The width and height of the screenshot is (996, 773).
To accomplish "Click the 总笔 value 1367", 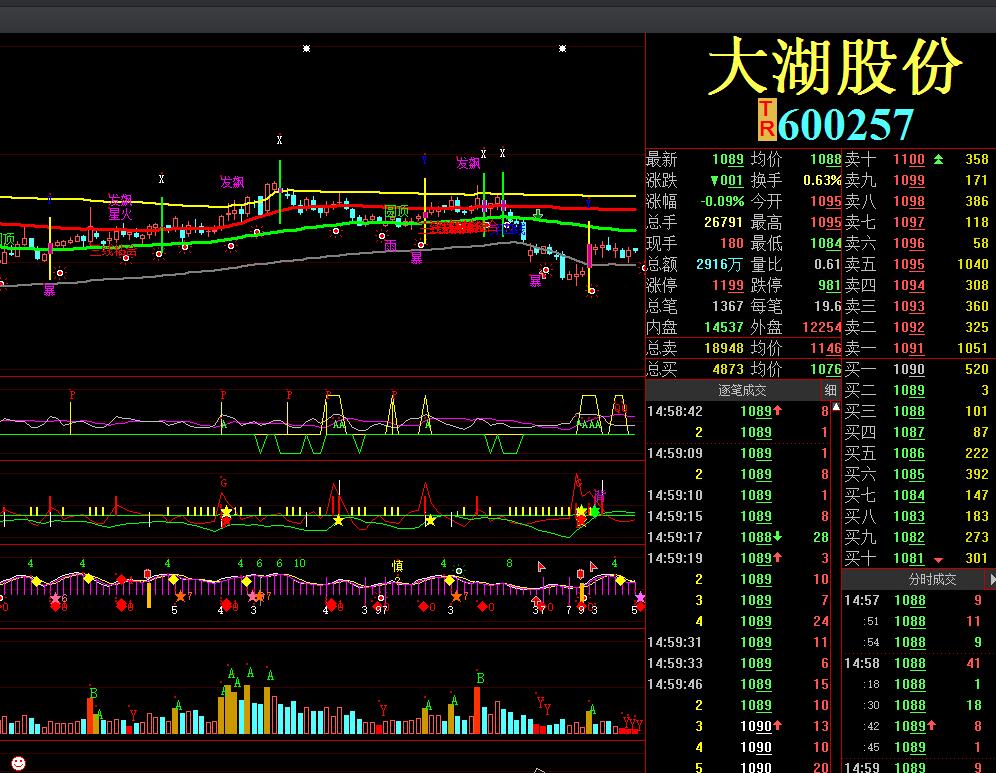I will pyautogui.click(x=727, y=306).
